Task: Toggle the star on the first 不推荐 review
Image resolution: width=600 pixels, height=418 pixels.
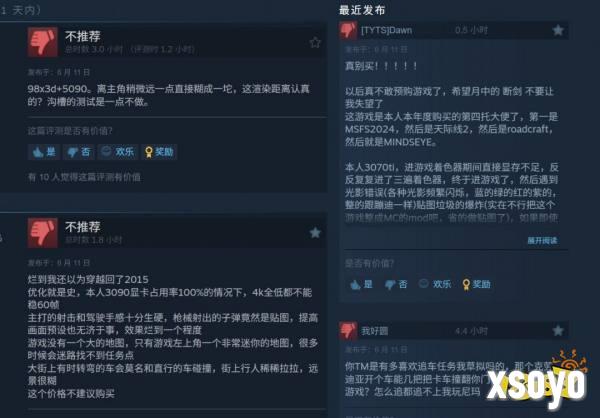Action: click(x=315, y=42)
